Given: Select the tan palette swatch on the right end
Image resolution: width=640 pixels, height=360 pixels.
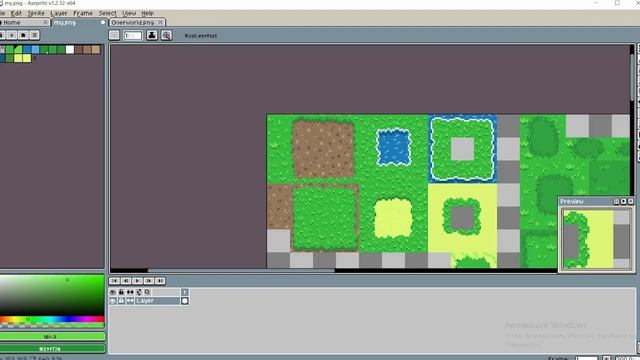Looking at the screenshot, I should pyautogui.click(x=96, y=50).
